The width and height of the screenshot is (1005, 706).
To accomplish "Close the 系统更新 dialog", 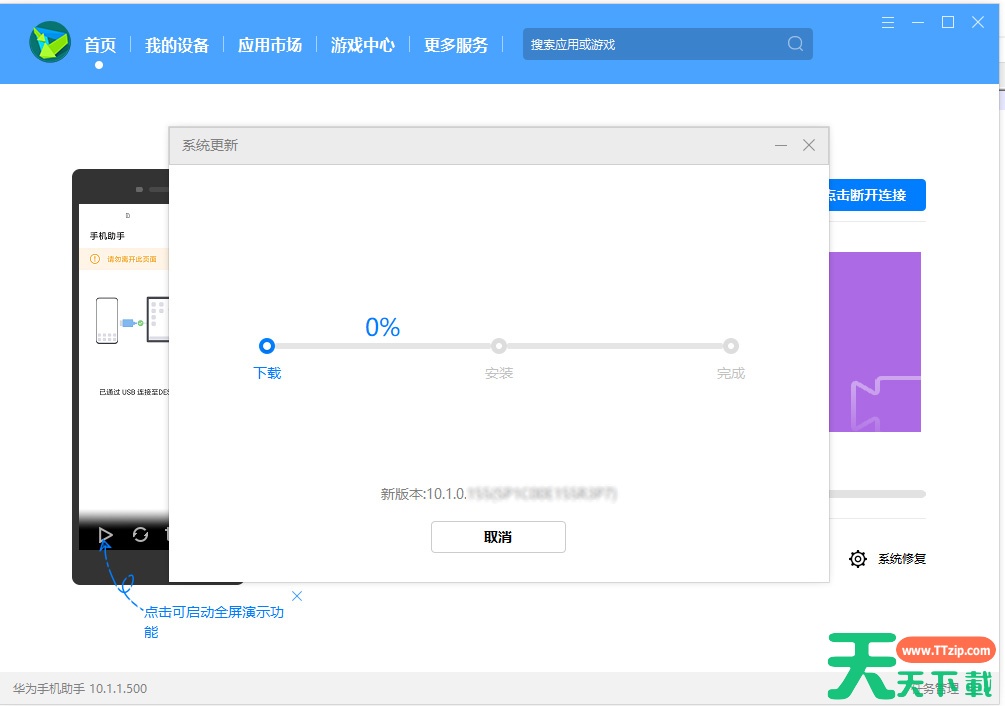I will pyautogui.click(x=809, y=146).
